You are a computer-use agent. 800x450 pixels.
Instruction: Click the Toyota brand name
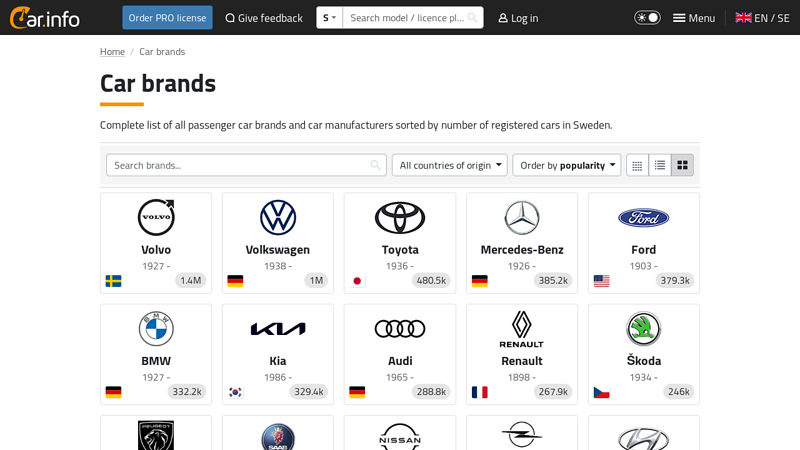pyautogui.click(x=400, y=249)
